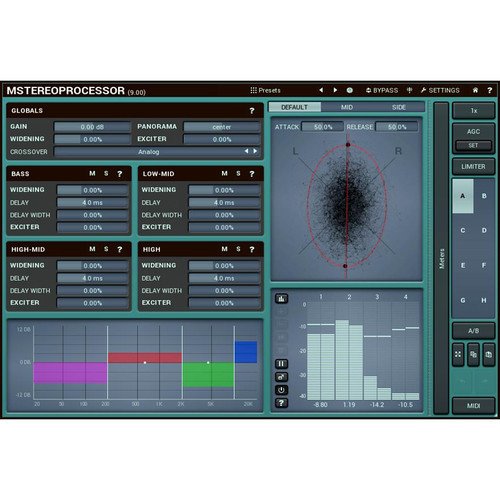
Task: Toggle the BYPASS switch
Action: [382, 90]
